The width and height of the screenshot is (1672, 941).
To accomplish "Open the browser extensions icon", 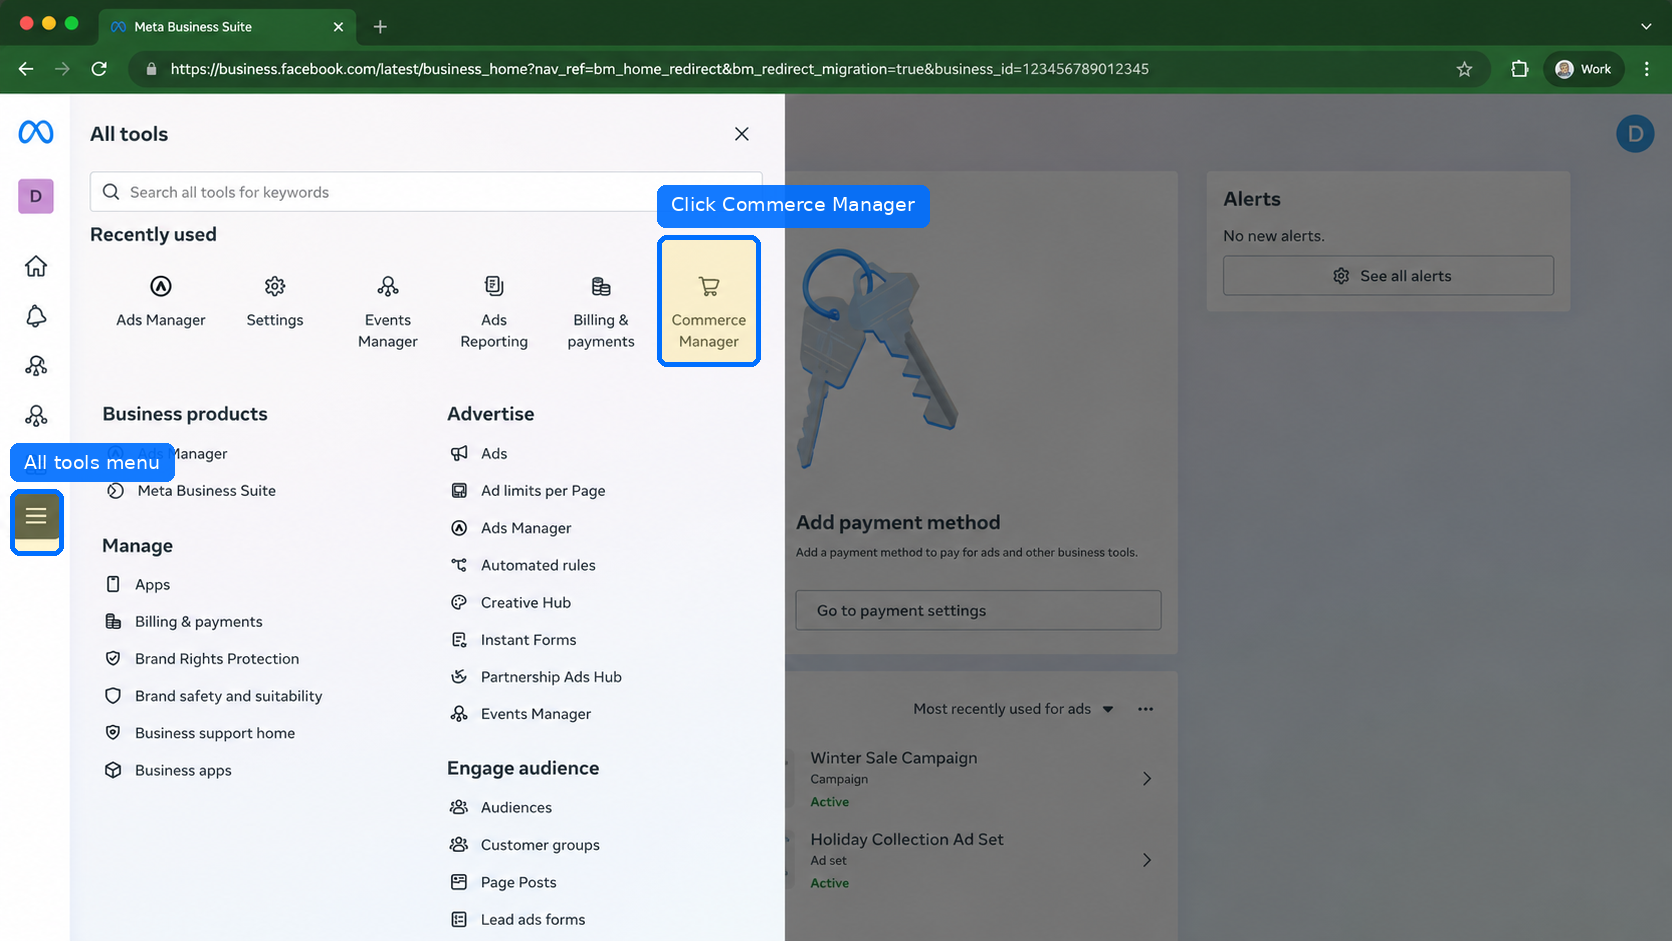I will click(1520, 69).
